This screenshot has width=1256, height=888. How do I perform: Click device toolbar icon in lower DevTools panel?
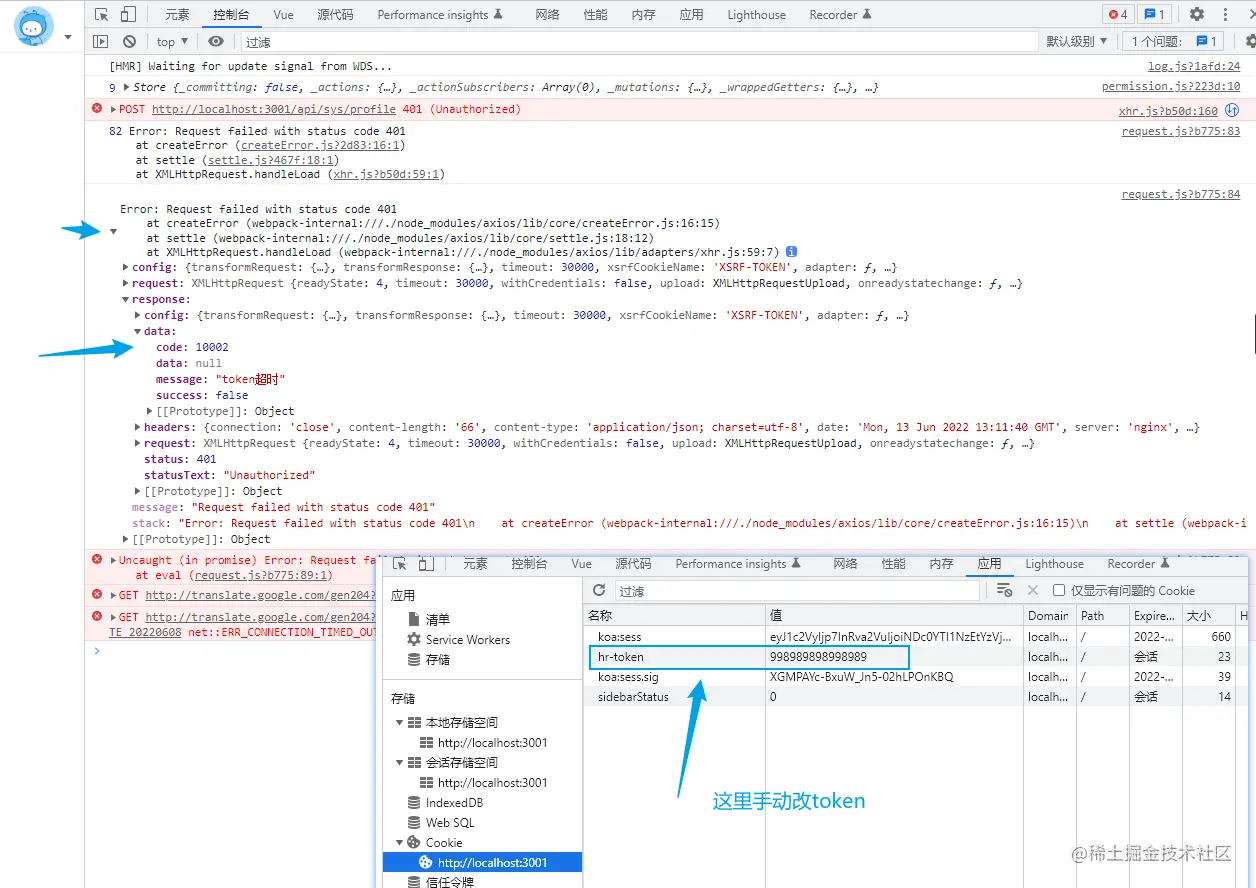point(427,564)
